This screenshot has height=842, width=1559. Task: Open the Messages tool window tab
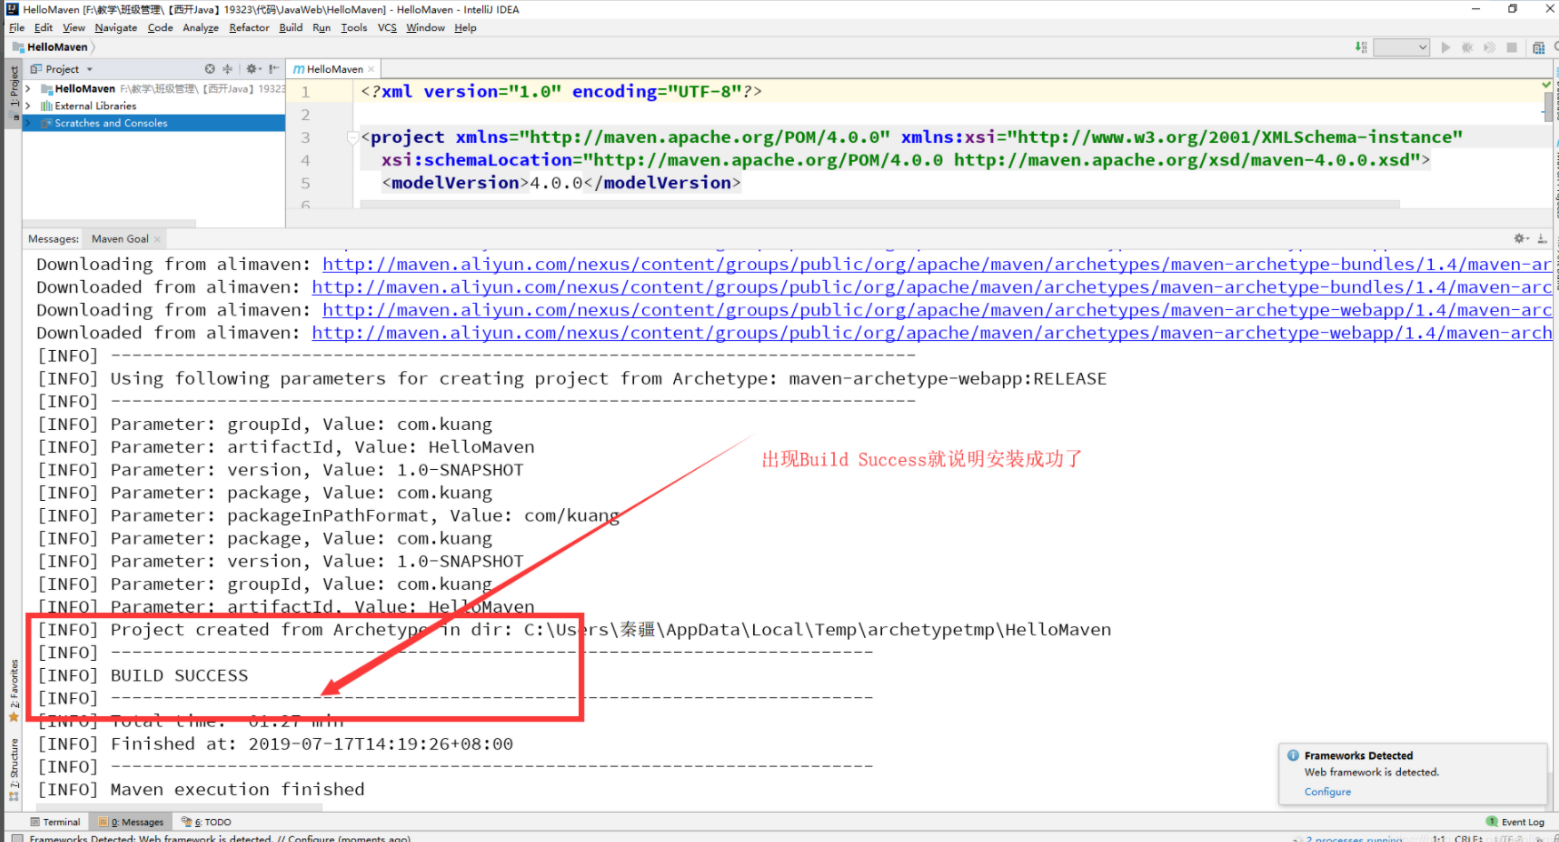132,822
